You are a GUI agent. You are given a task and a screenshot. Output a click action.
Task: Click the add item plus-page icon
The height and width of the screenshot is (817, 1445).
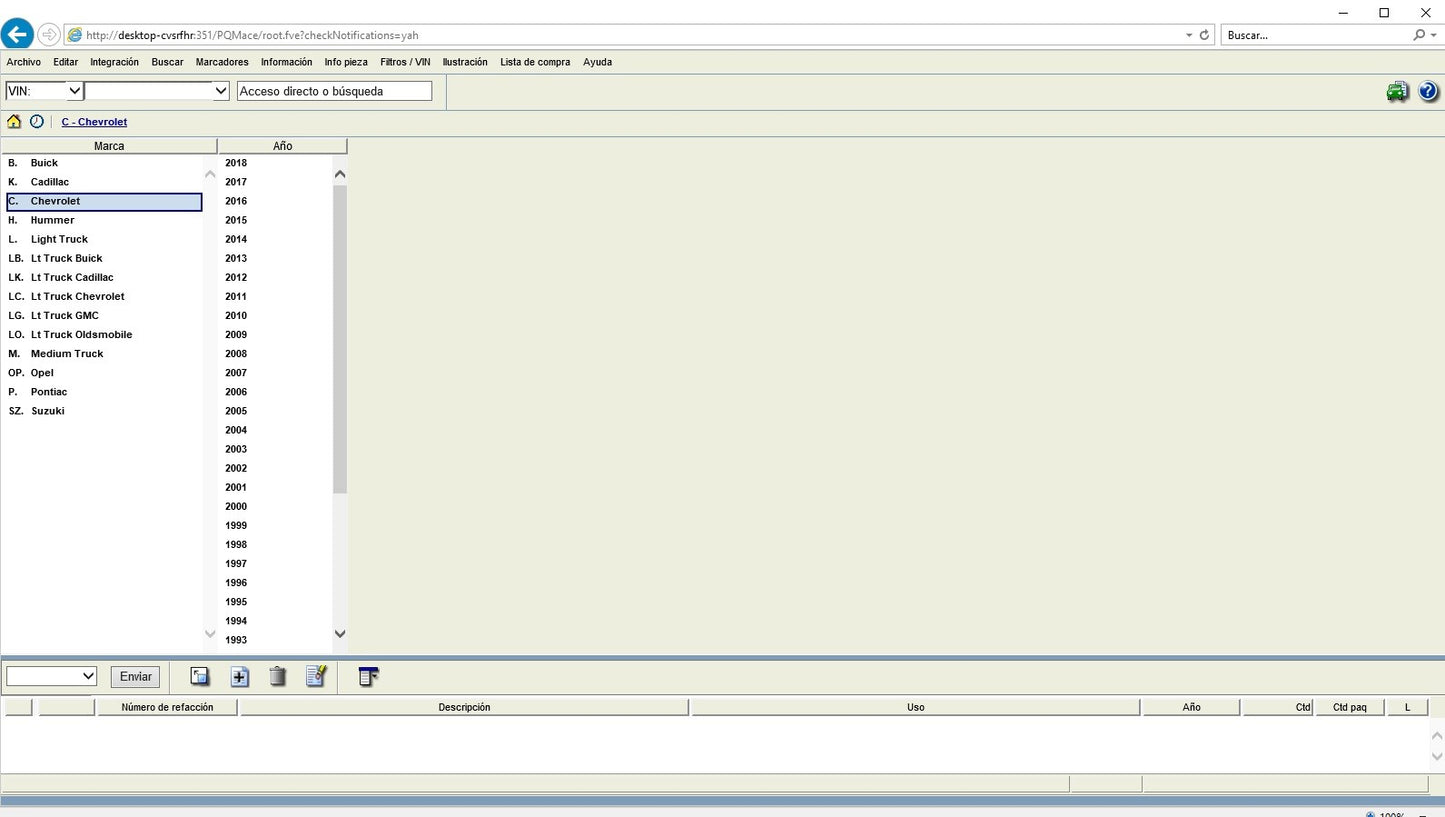240,677
